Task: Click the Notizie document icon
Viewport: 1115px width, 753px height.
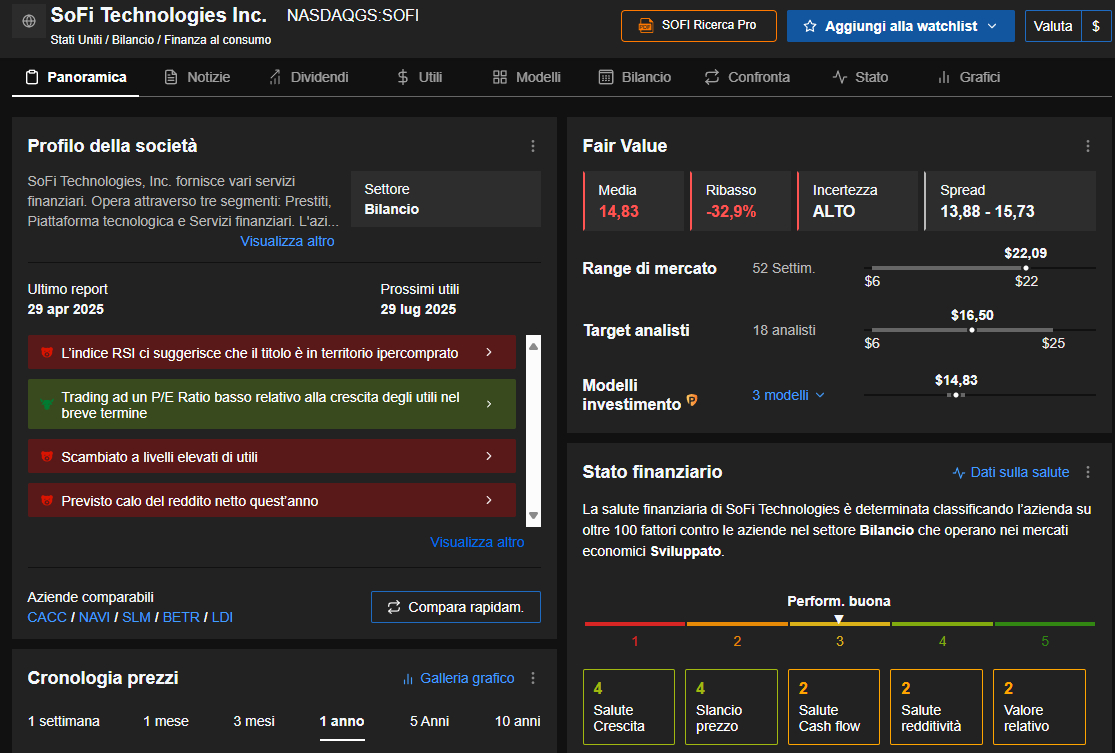Action: [x=171, y=77]
